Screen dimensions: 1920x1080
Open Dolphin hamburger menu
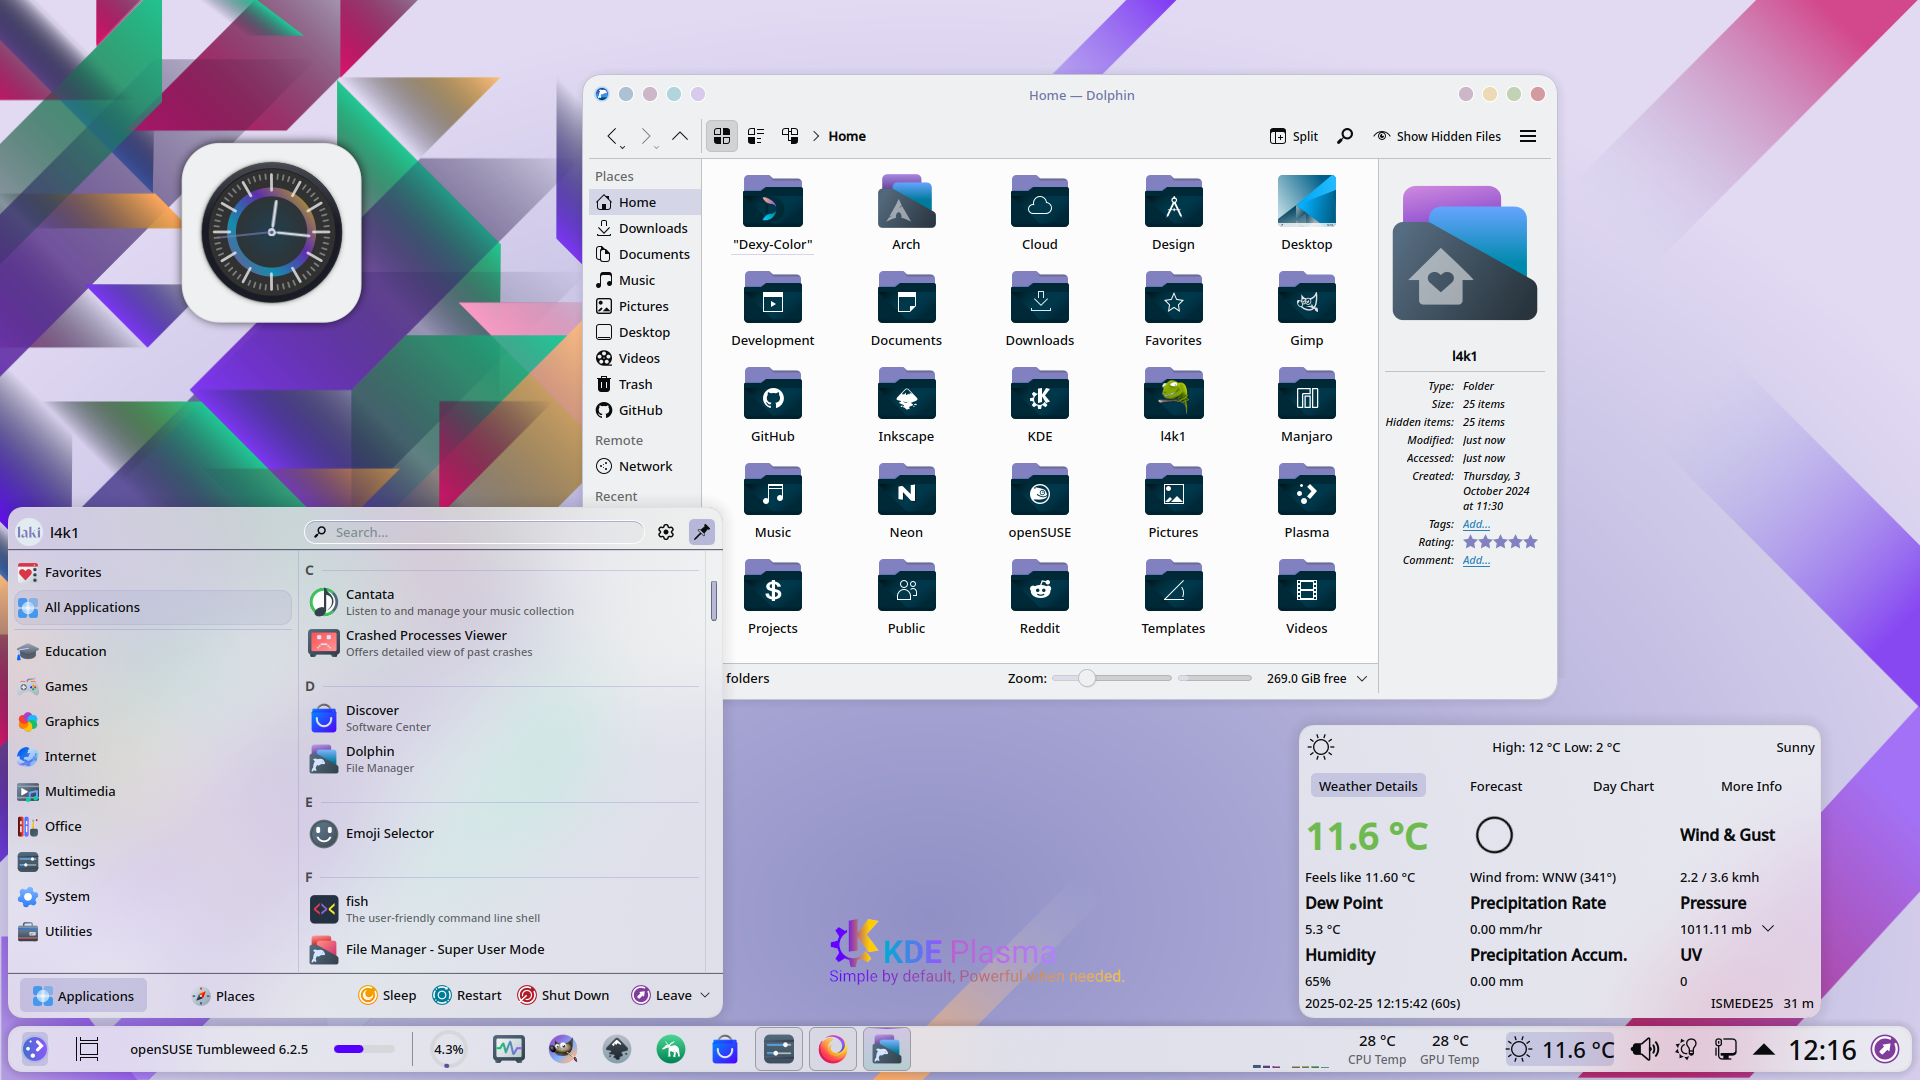[1528, 136]
